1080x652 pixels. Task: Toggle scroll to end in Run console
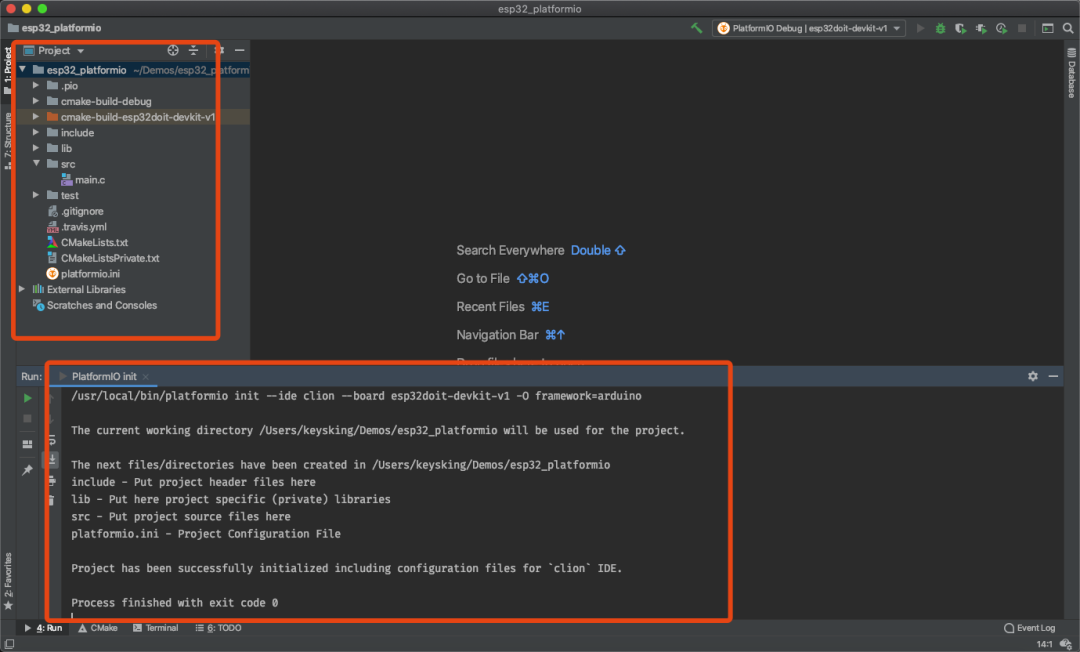(52, 458)
